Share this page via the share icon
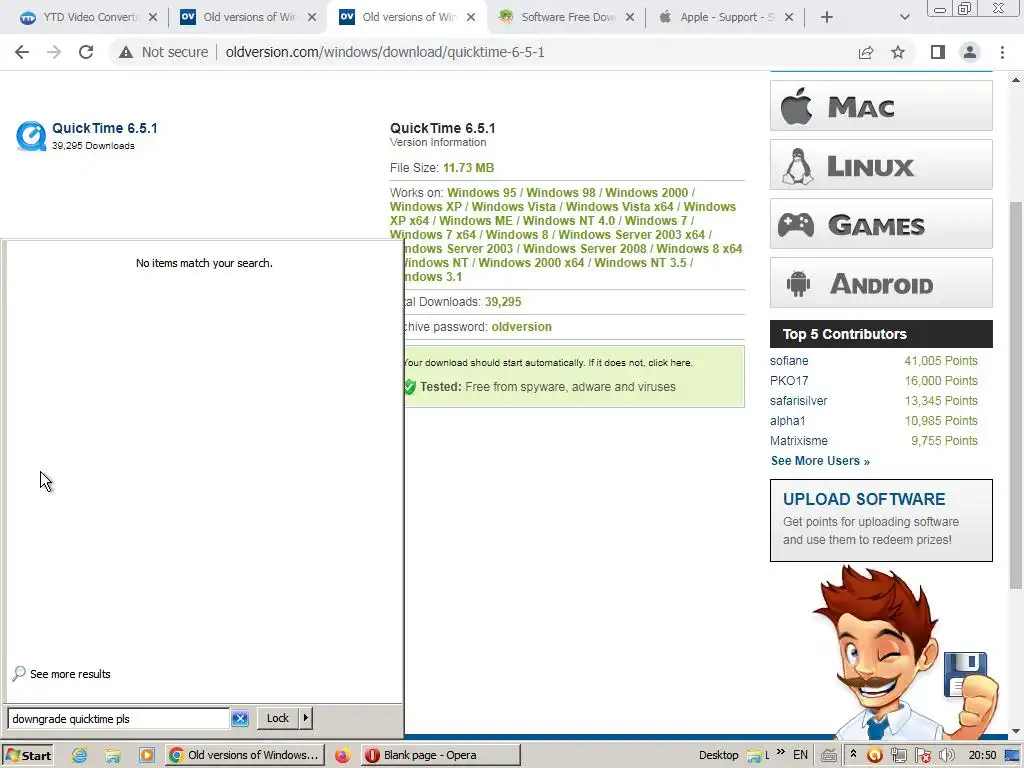This screenshot has width=1024, height=768. click(866, 52)
